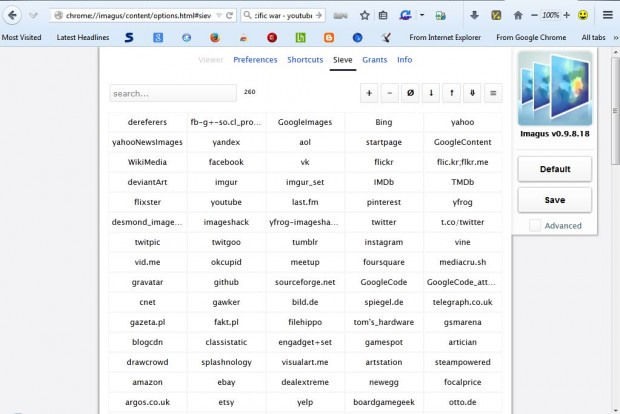Click the address bar URL field
Screen dimensions: 620x414
tap(138, 15)
